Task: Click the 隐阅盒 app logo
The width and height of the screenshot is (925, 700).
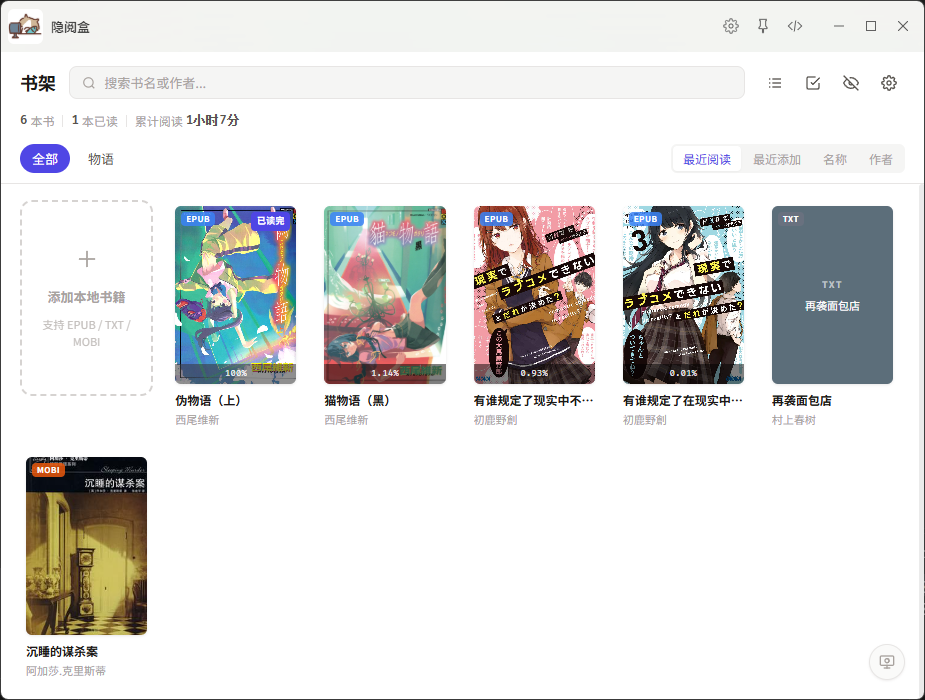Action: [25, 27]
